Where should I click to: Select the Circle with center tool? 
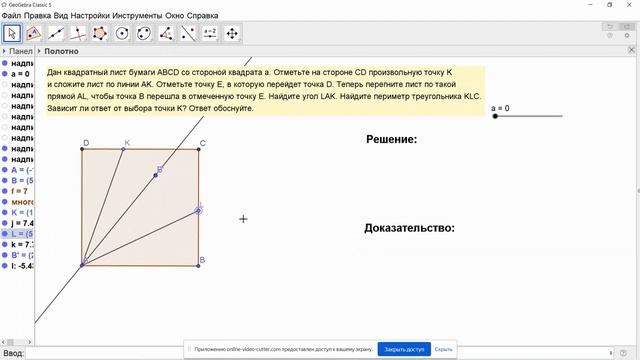click(x=122, y=33)
